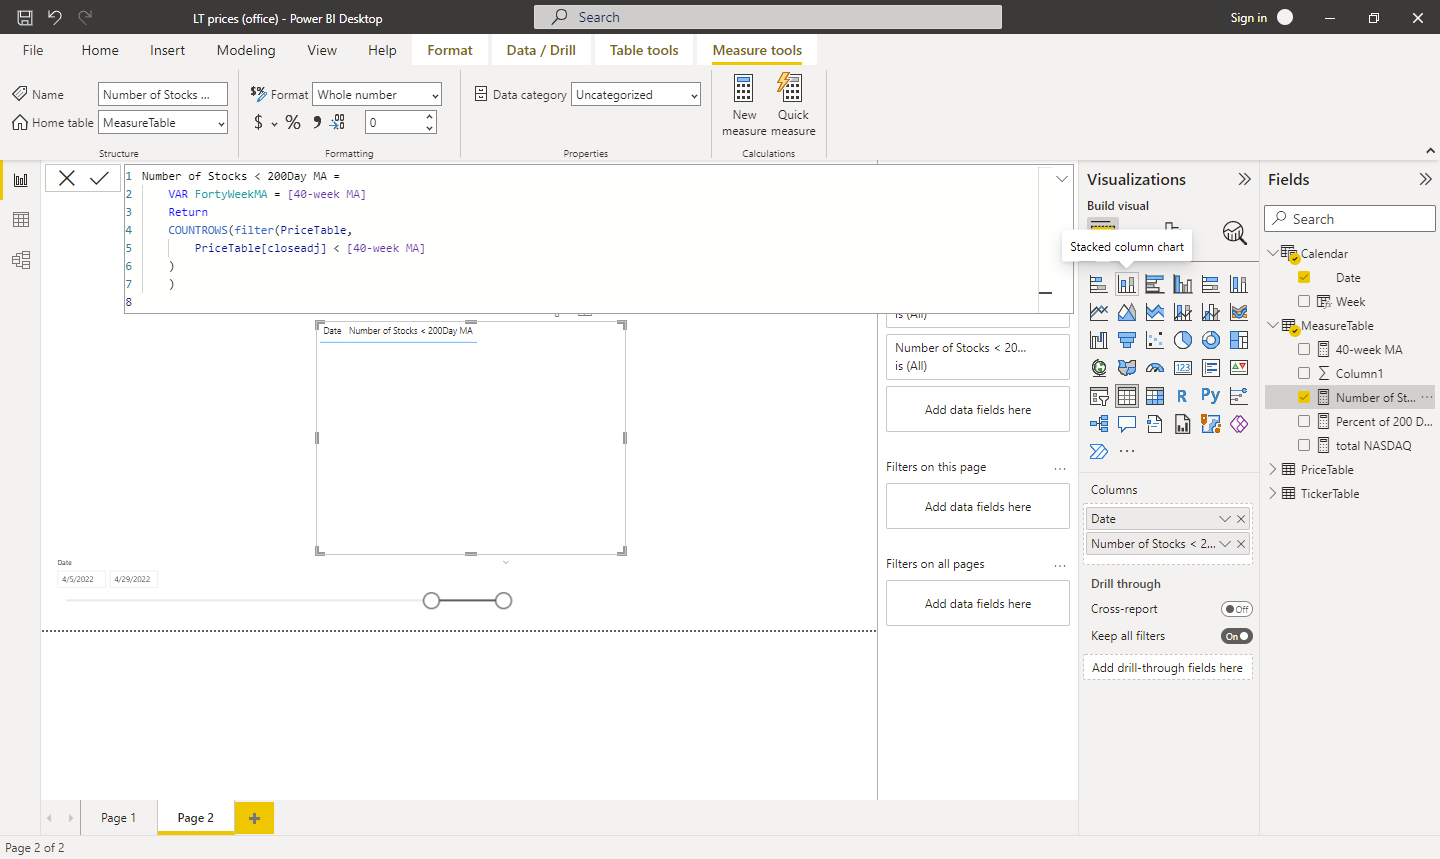This screenshot has width=1440, height=859.
Task: Open the Data view from the left sidebar
Action: (x=21, y=220)
